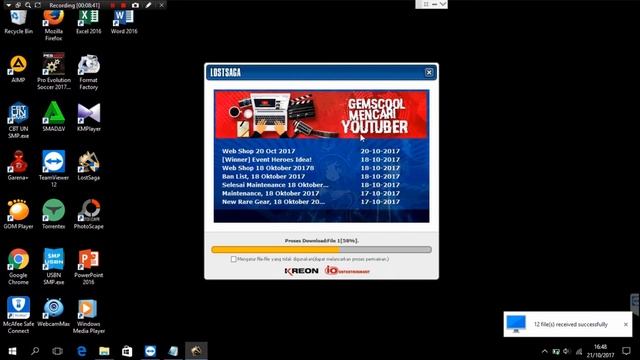The width and height of the screenshot is (640, 360).
Task: Open the Windows Start menu
Action: tap(12, 351)
